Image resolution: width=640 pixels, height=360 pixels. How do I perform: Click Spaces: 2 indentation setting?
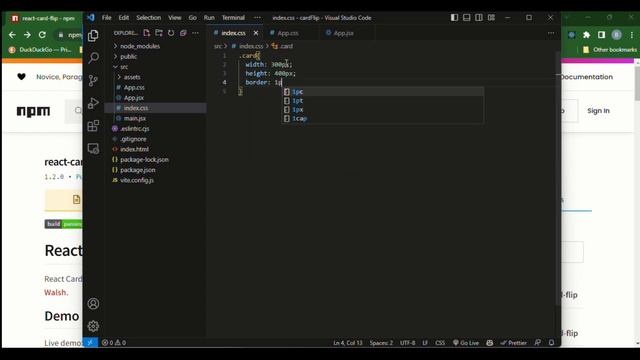coord(381,343)
